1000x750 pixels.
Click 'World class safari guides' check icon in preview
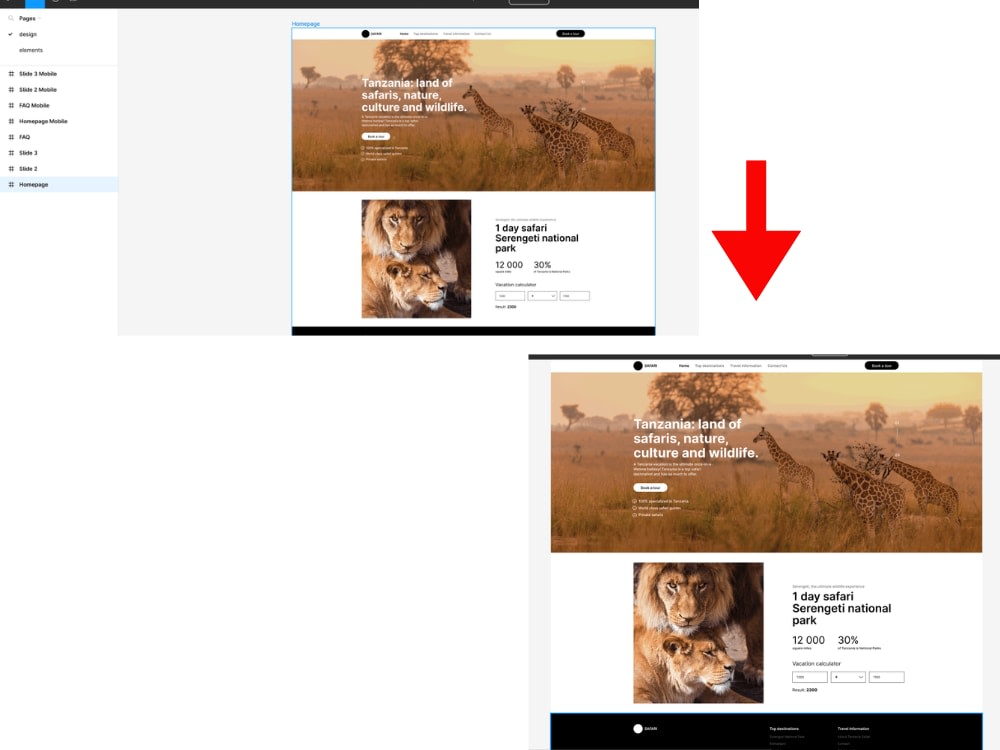tap(635, 508)
